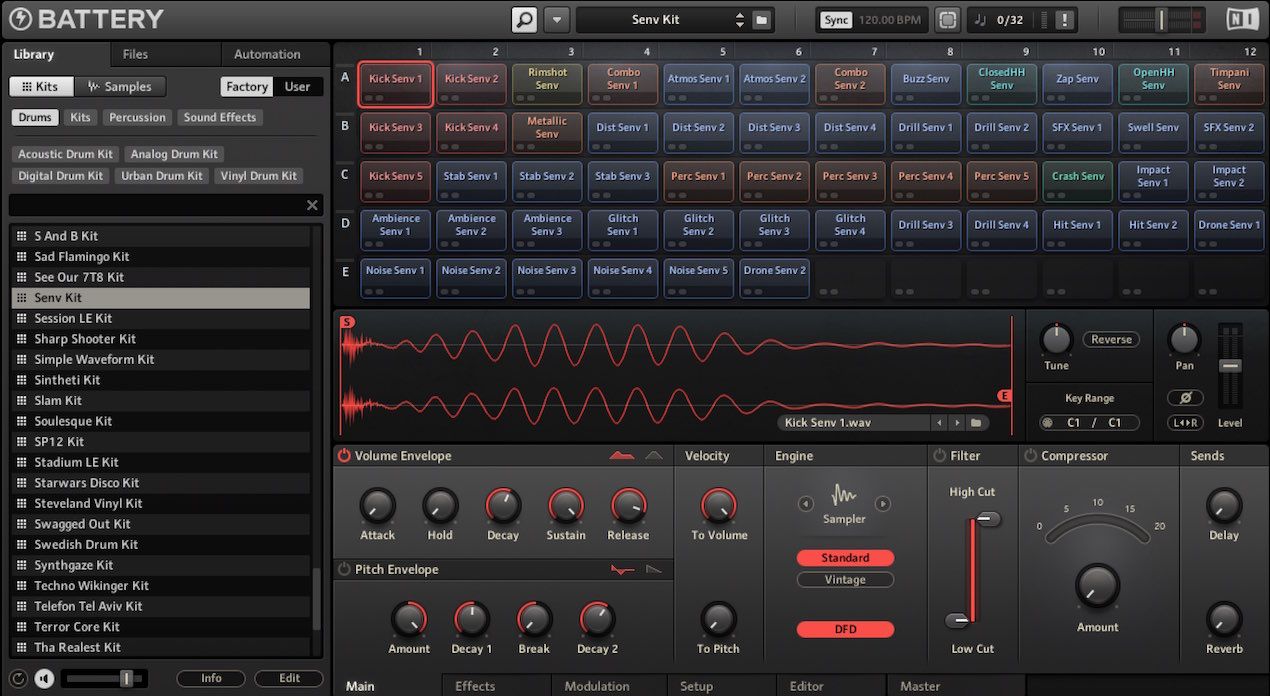Open the Automation tab in the sidebar
Screen dimensions: 1270x696
267,54
